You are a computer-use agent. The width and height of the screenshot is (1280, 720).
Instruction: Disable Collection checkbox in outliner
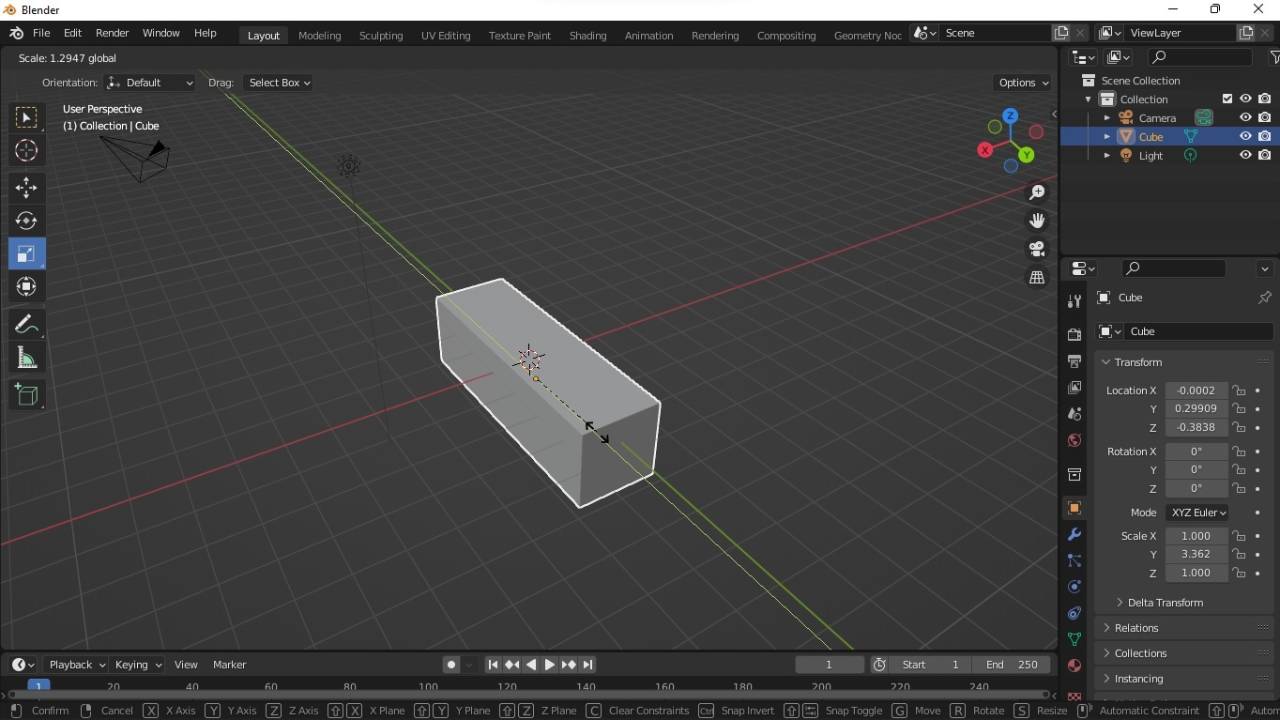pyautogui.click(x=1228, y=99)
